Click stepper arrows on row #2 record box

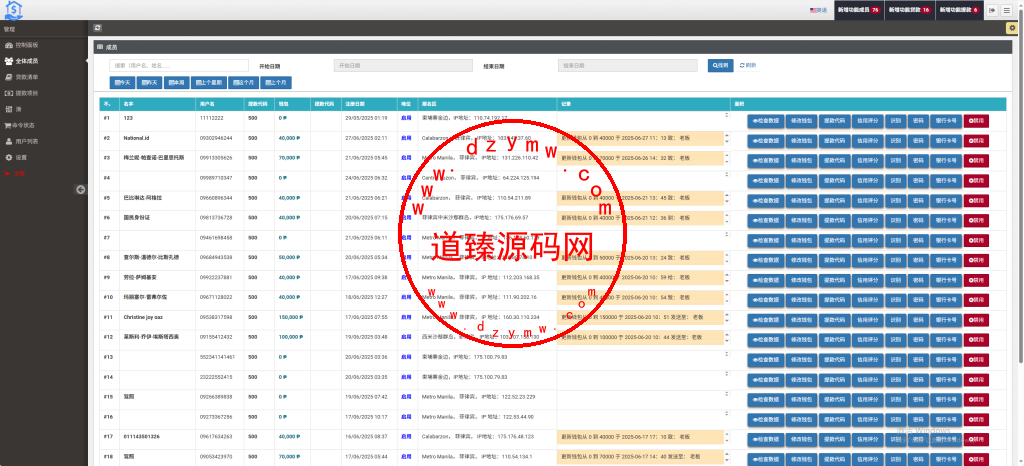[727, 138]
